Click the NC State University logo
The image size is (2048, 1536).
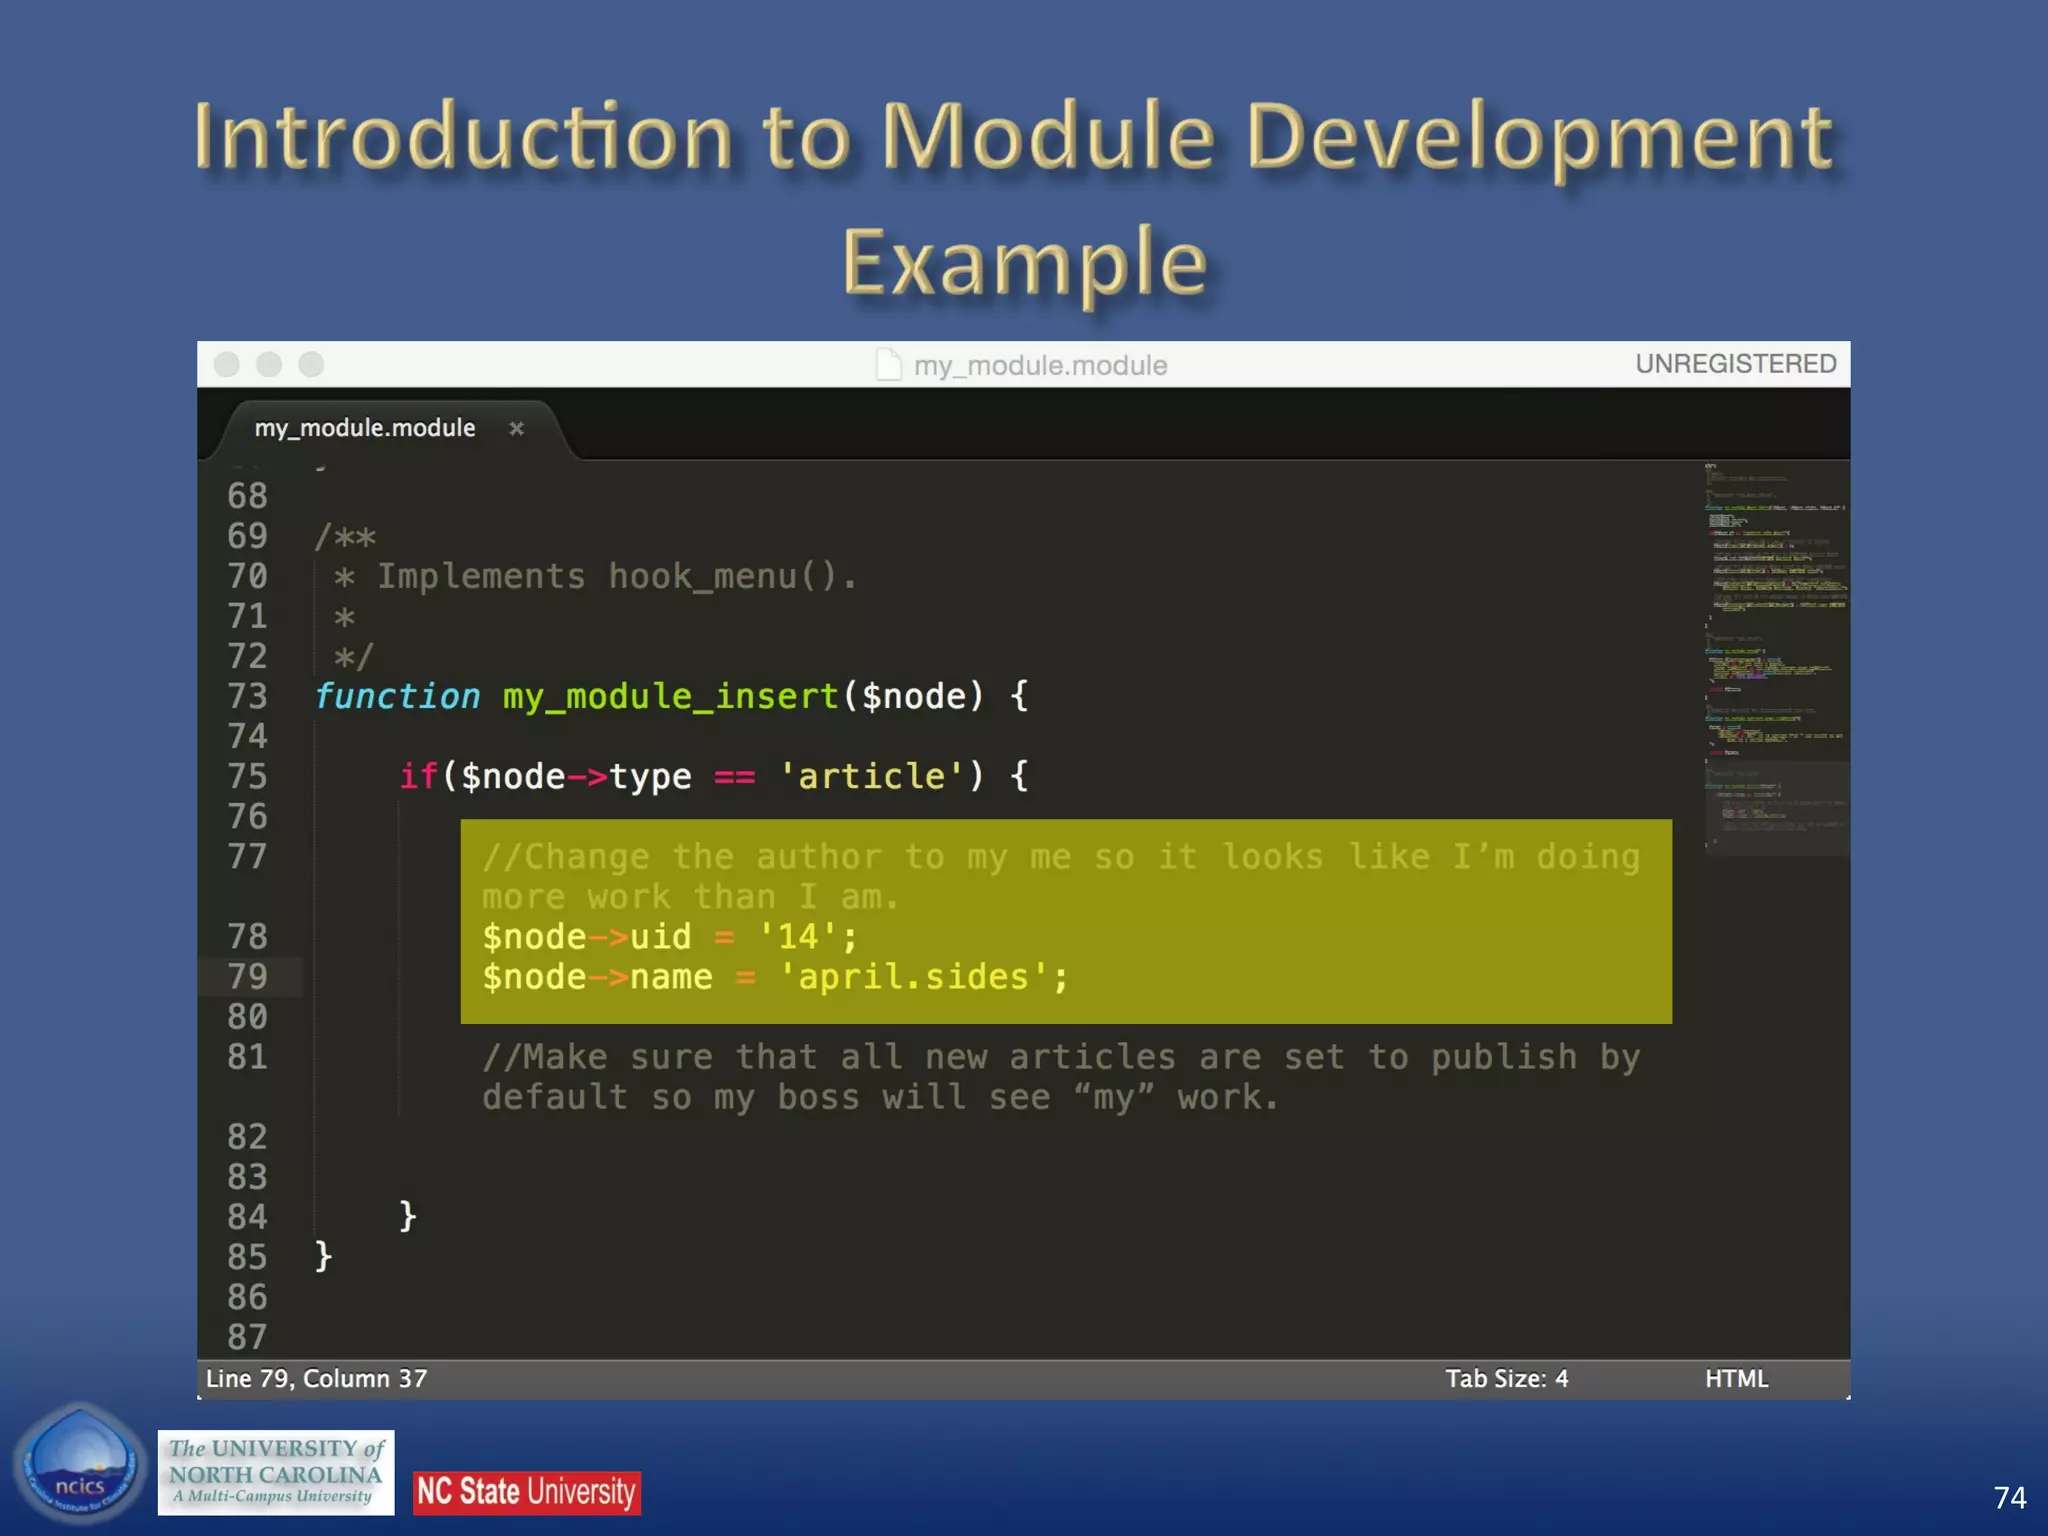pos(526,1492)
